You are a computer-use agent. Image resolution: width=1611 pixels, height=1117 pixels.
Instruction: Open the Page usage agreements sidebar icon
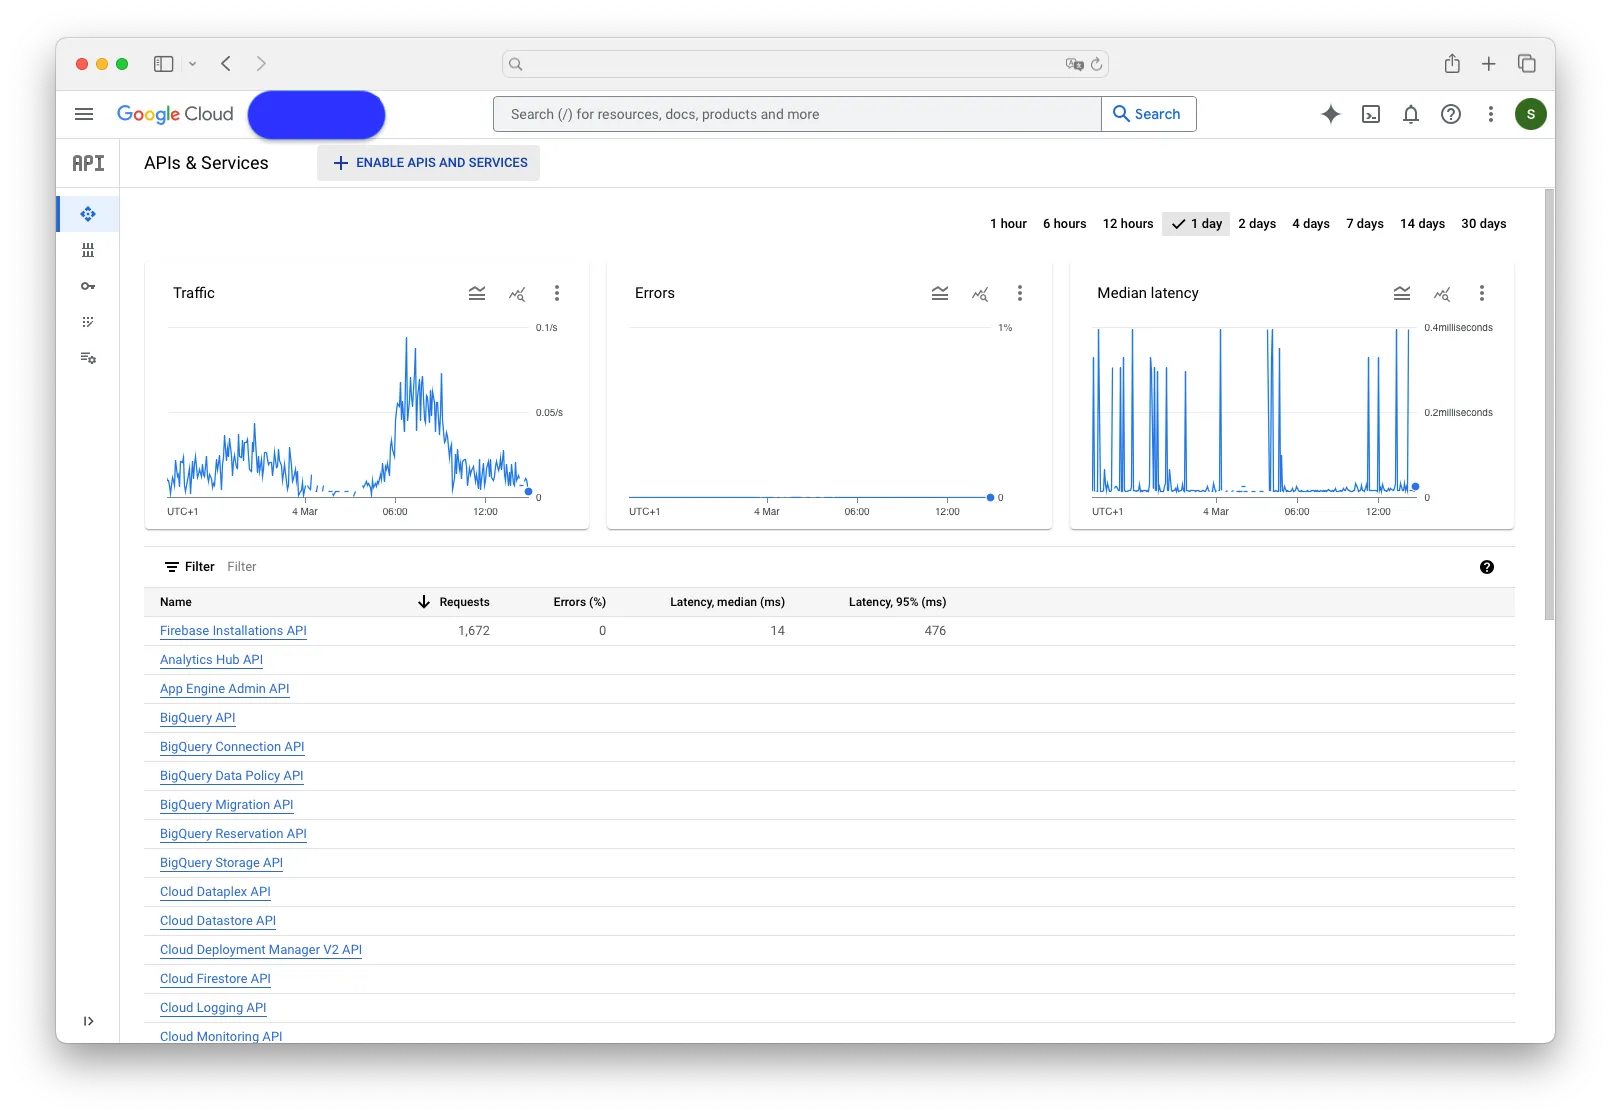pyautogui.click(x=88, y=358)
